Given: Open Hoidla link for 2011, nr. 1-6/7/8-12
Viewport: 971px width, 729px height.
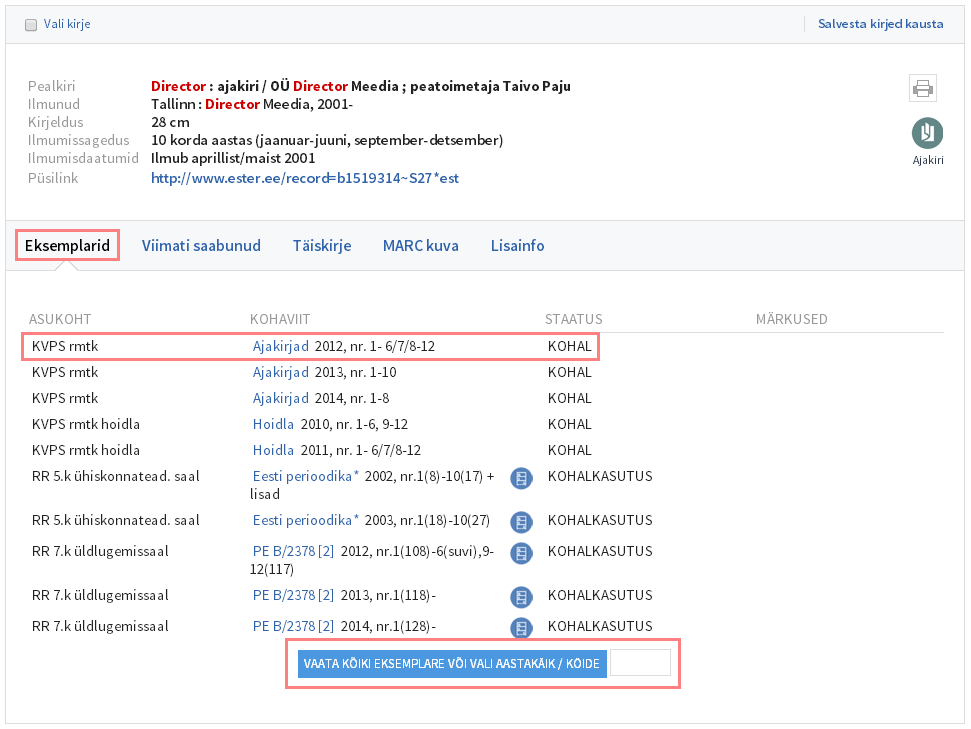Looking at the screenshot, I should [273, 450].
